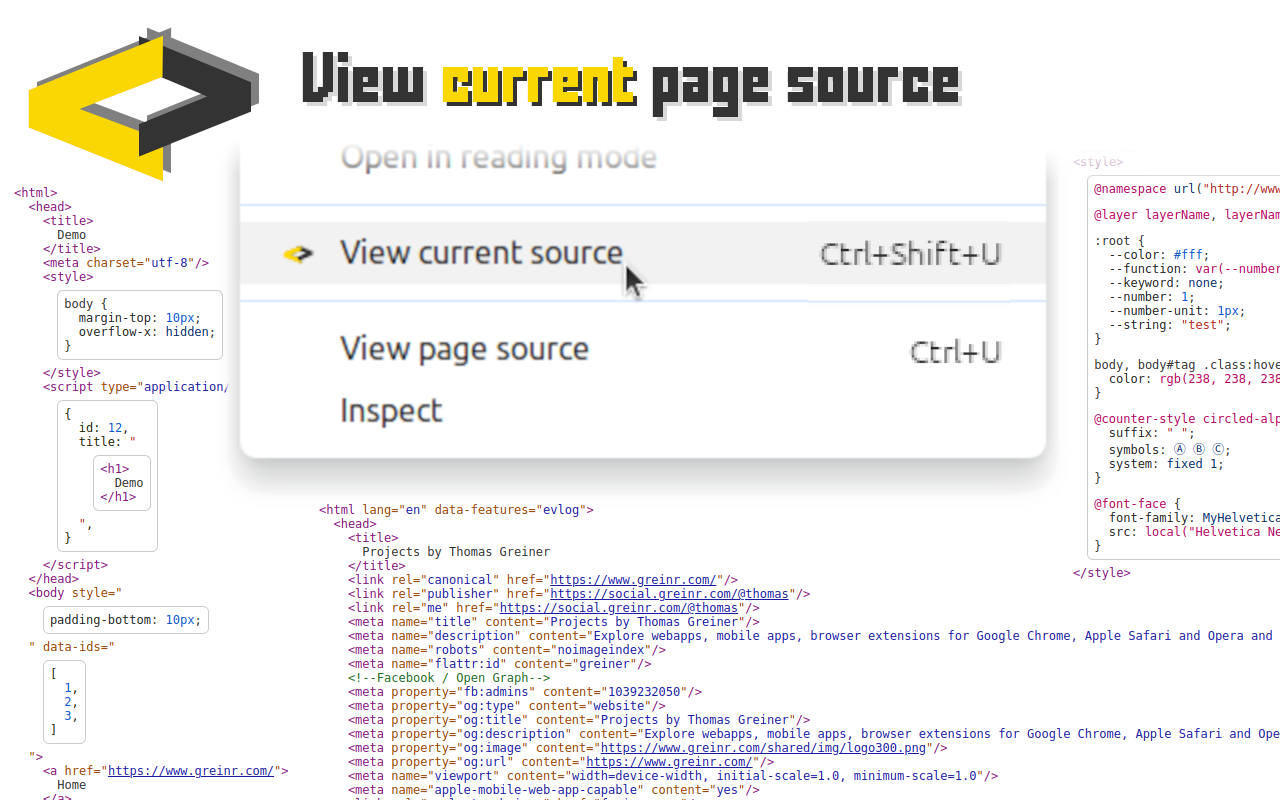
Task: Click the "id: 12," line
Action: click(104, 428)
